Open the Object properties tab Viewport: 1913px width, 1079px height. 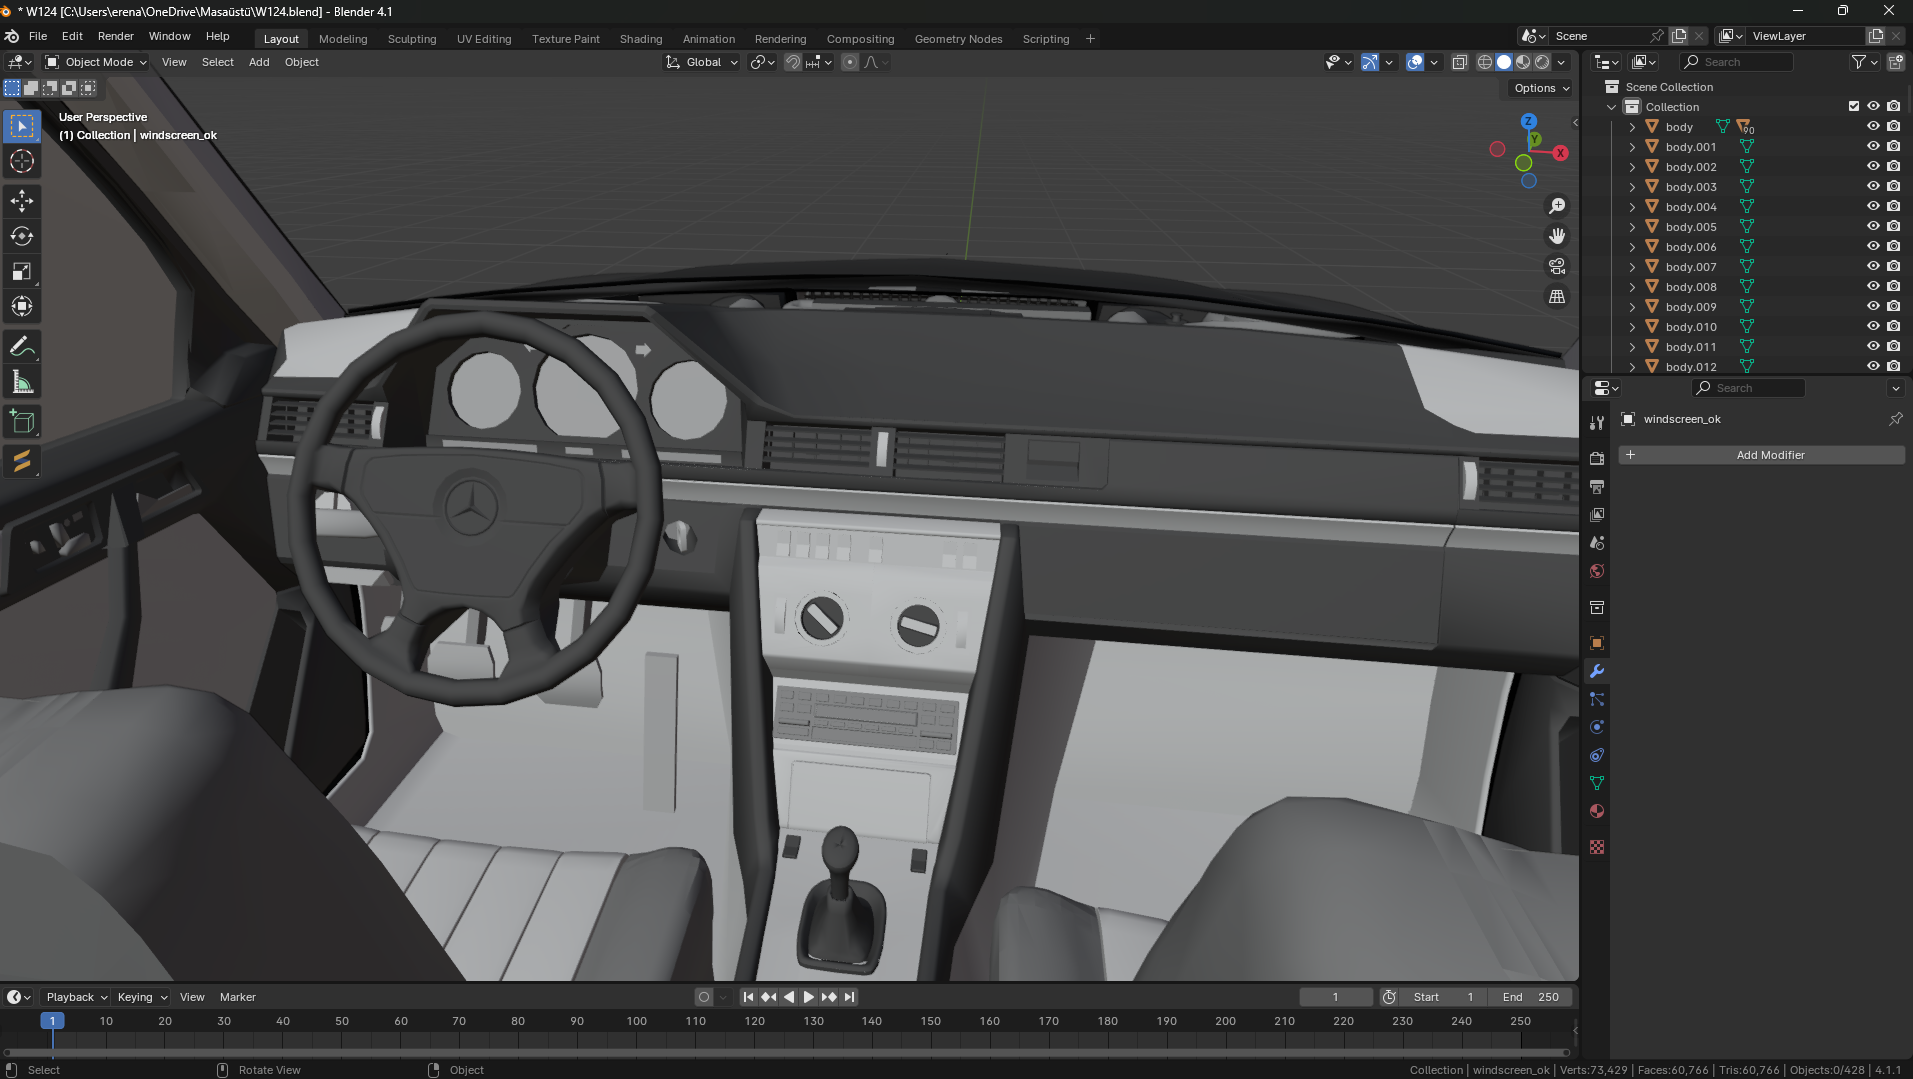point(1597,643)
